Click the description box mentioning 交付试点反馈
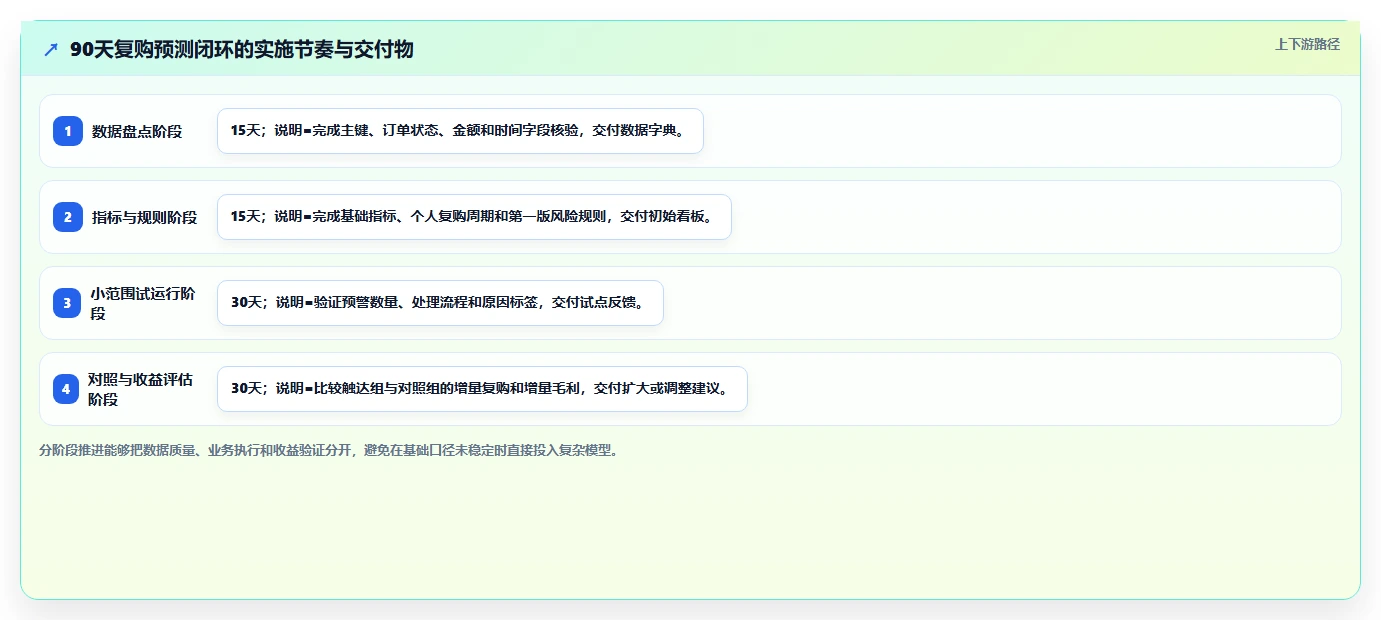 click(440, 303)
